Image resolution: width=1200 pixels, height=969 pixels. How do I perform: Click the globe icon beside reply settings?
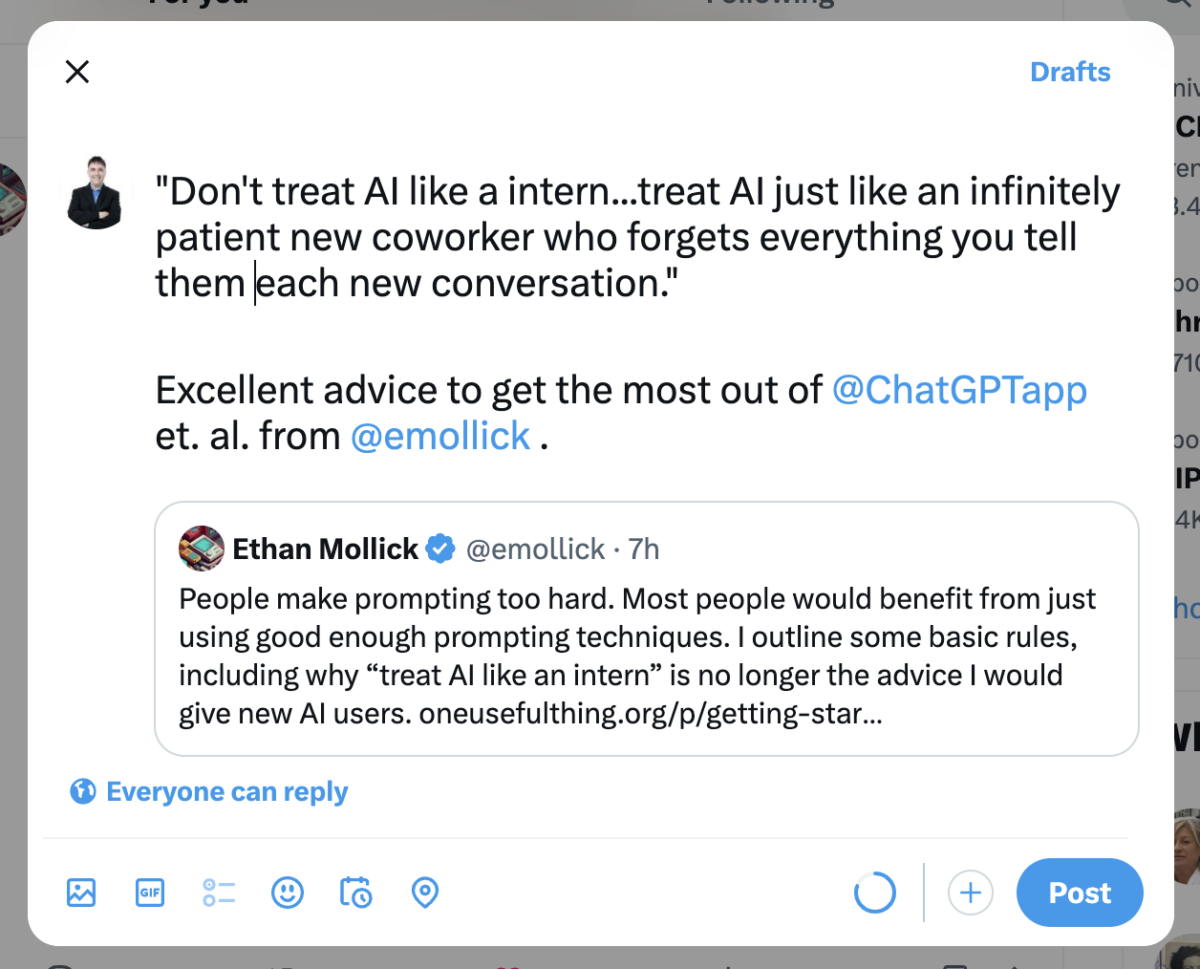pyautogui.click(x=82, y=792)
